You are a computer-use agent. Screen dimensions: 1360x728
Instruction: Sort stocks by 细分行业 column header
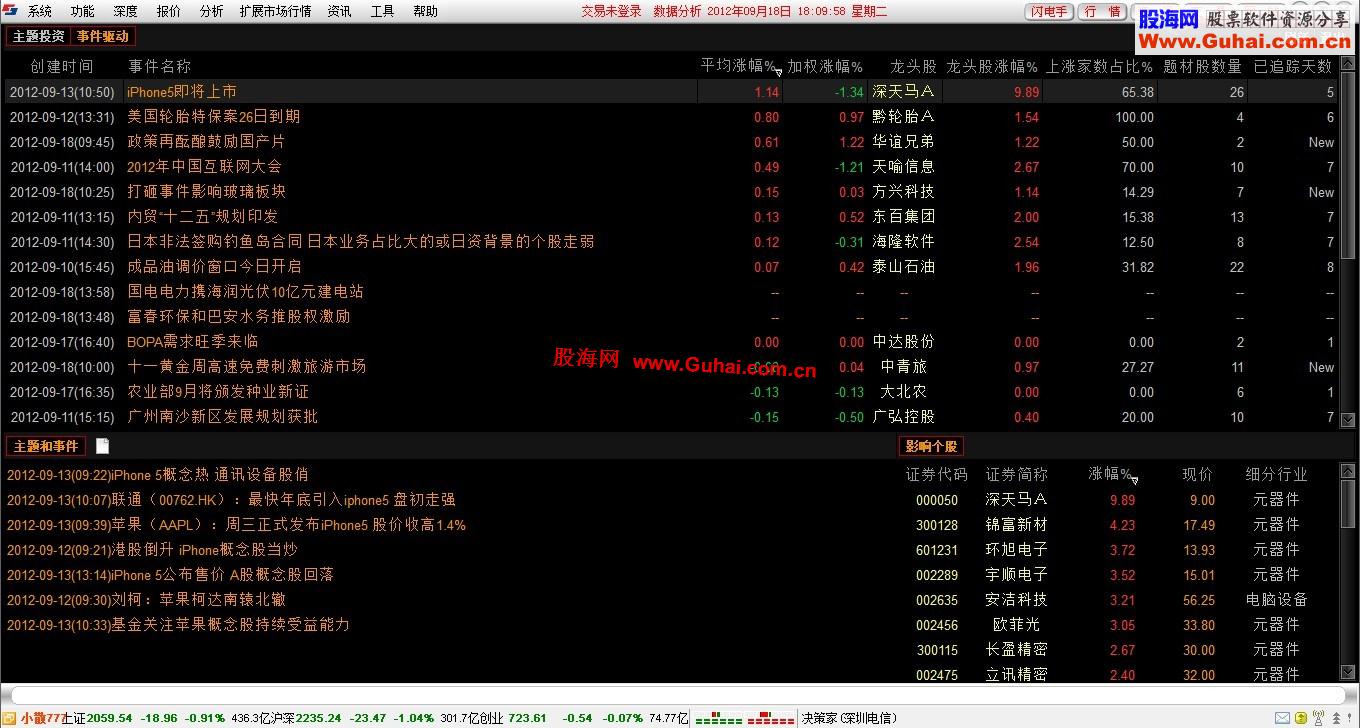click(x=1276, y=474)
